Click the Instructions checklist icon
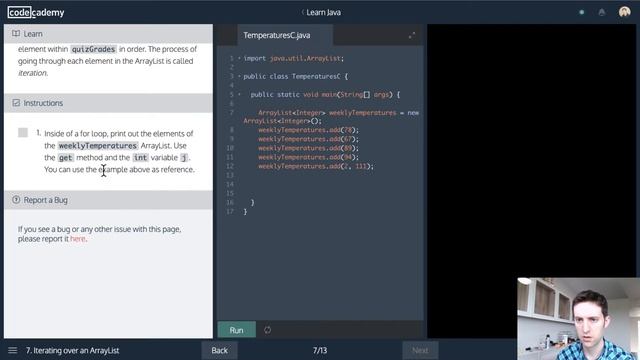 [16, 103]
